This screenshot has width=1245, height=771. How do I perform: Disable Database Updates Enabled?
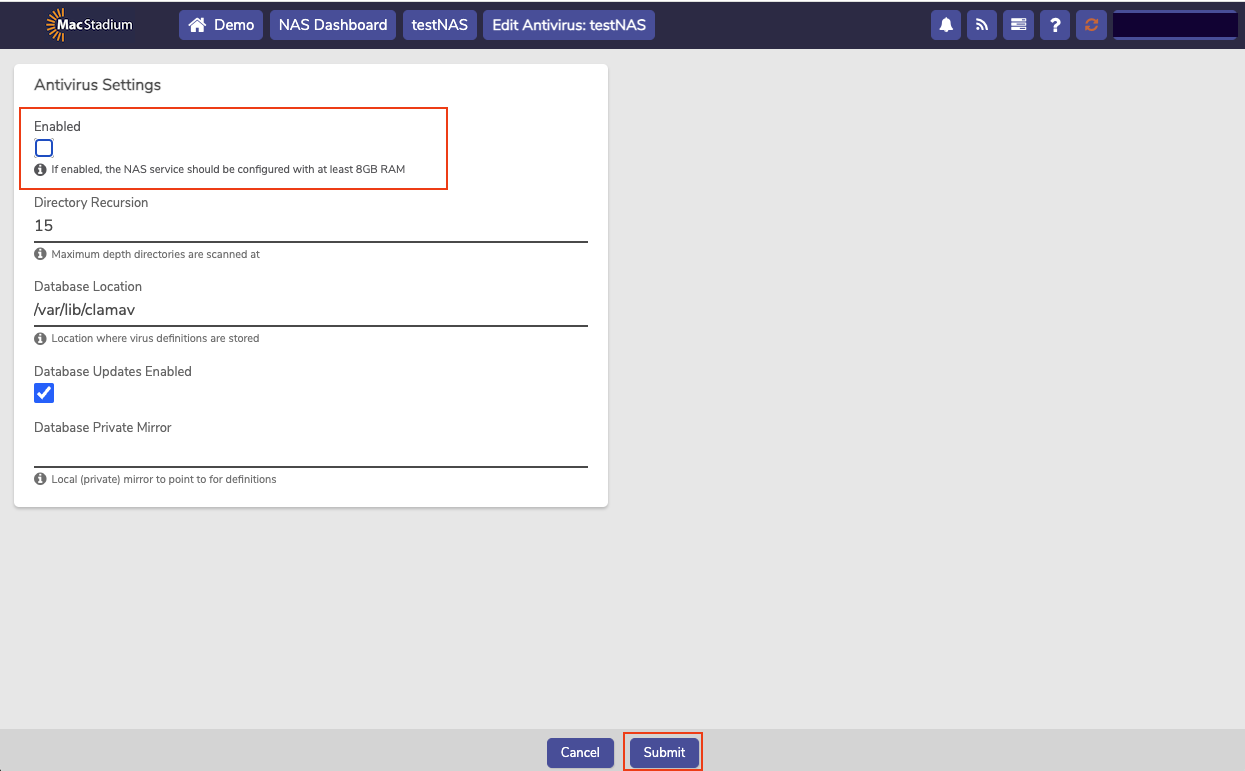43,393
